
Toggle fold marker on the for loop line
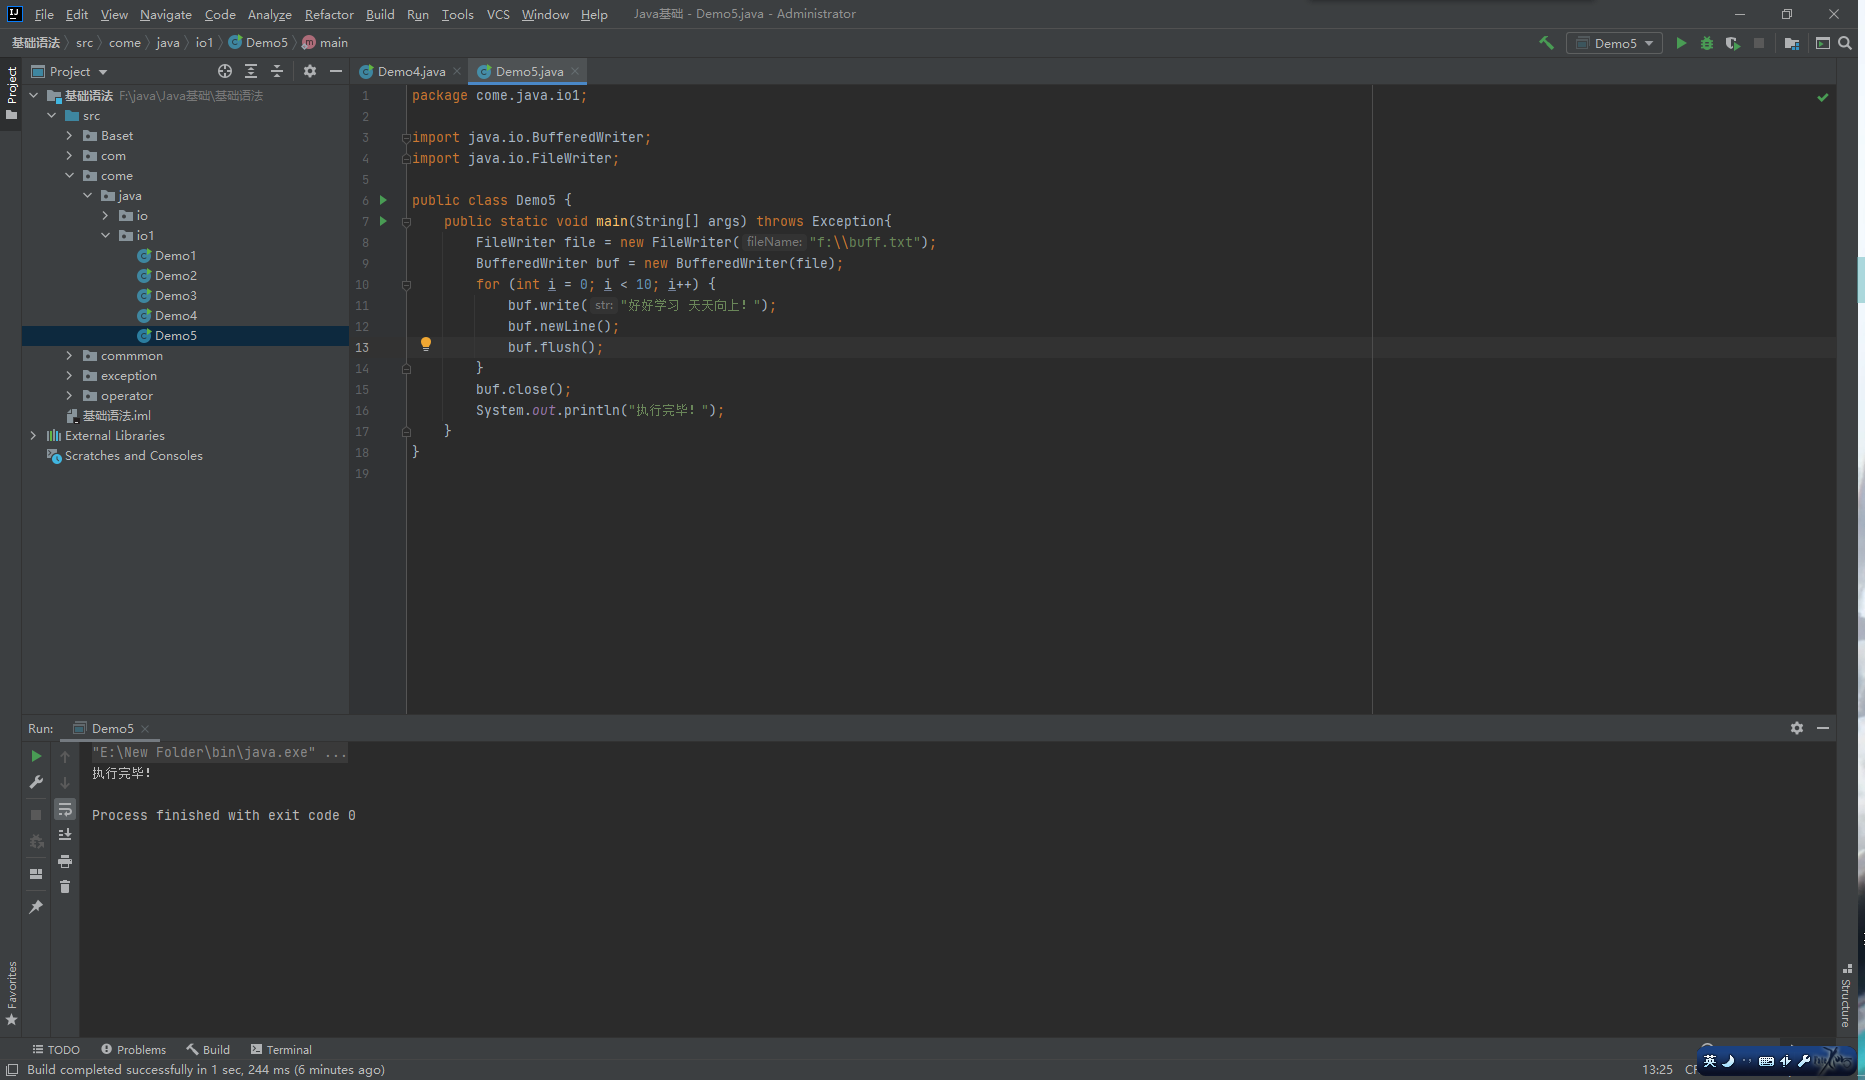406,285
